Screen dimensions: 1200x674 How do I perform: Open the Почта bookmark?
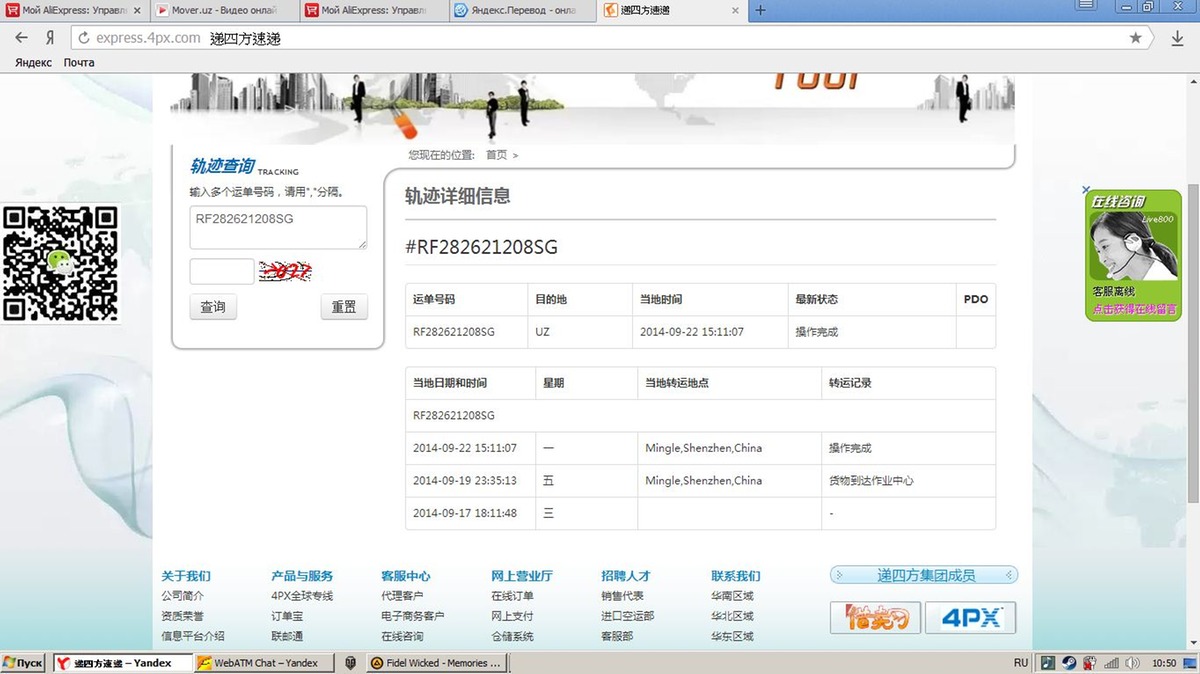click(79, 62)
